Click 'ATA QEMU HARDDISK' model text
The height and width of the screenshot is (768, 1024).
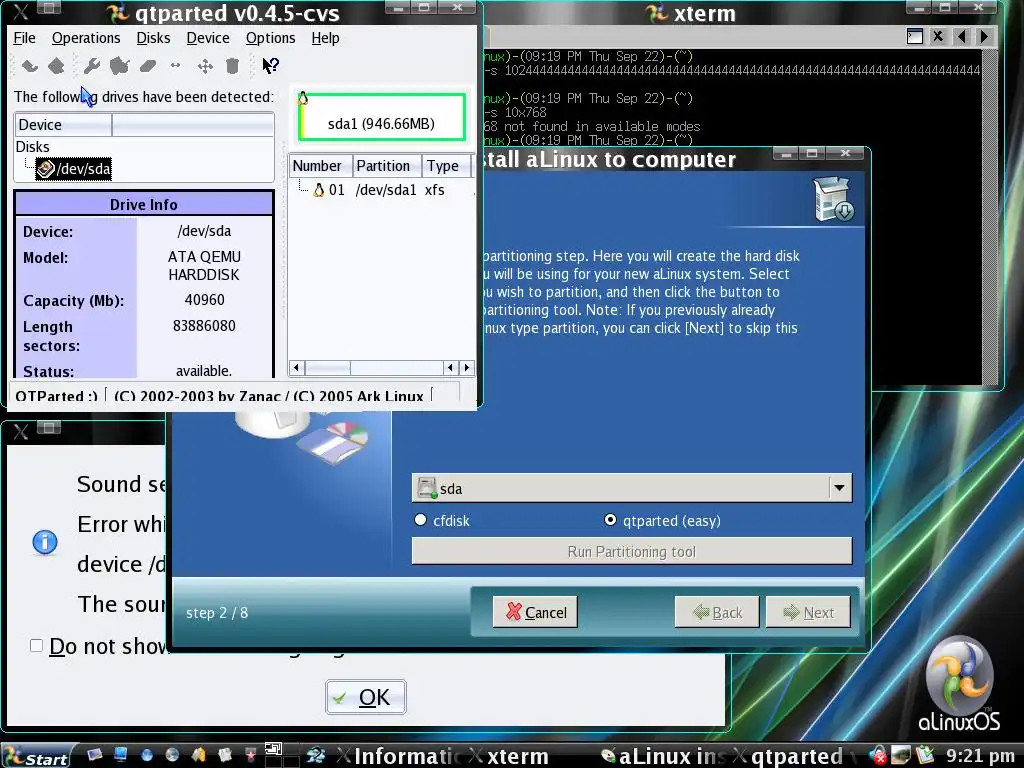point(204,266)
